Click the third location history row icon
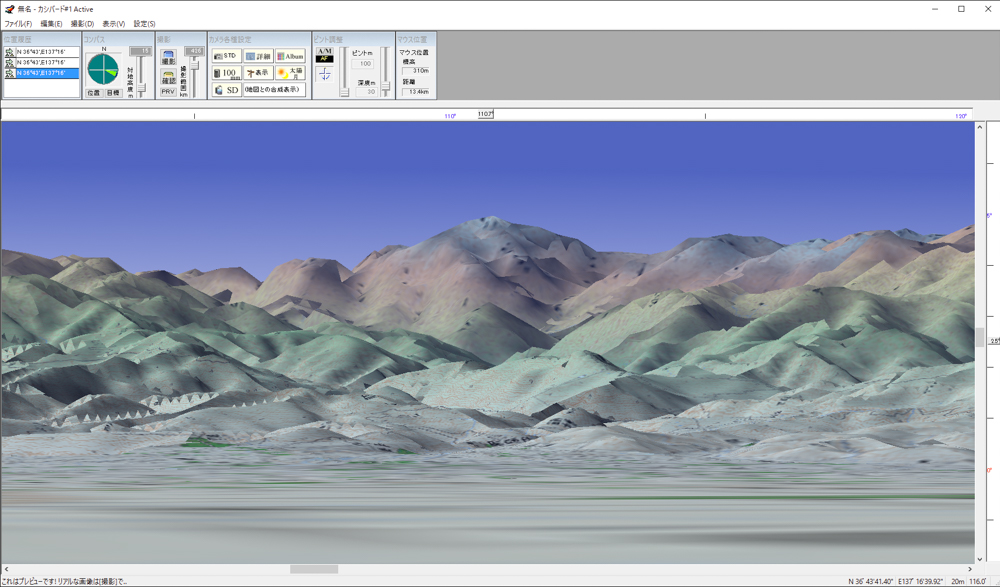Viewport: 1000px width, 587px height. 10,73
